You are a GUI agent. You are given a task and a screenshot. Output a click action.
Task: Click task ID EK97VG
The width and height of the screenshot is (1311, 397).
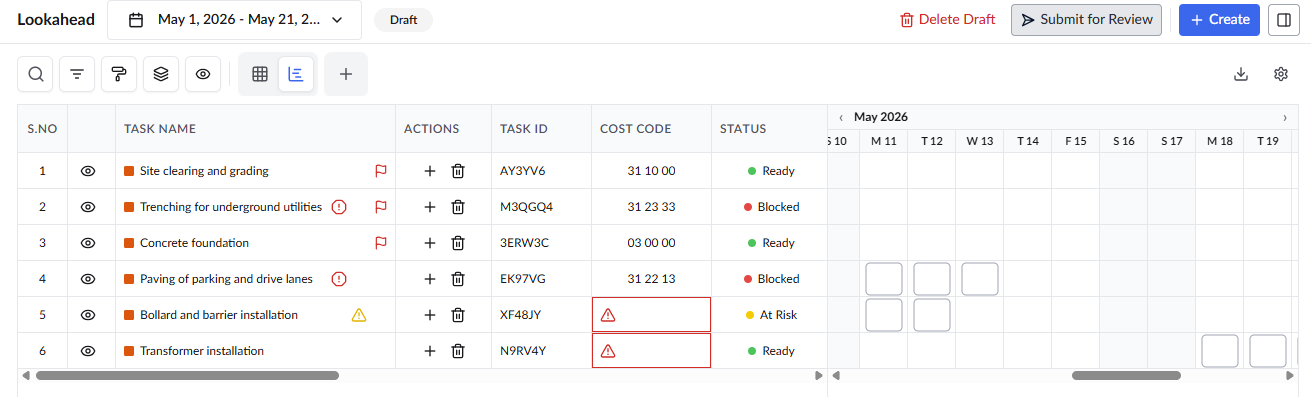[x=524, y=279]
